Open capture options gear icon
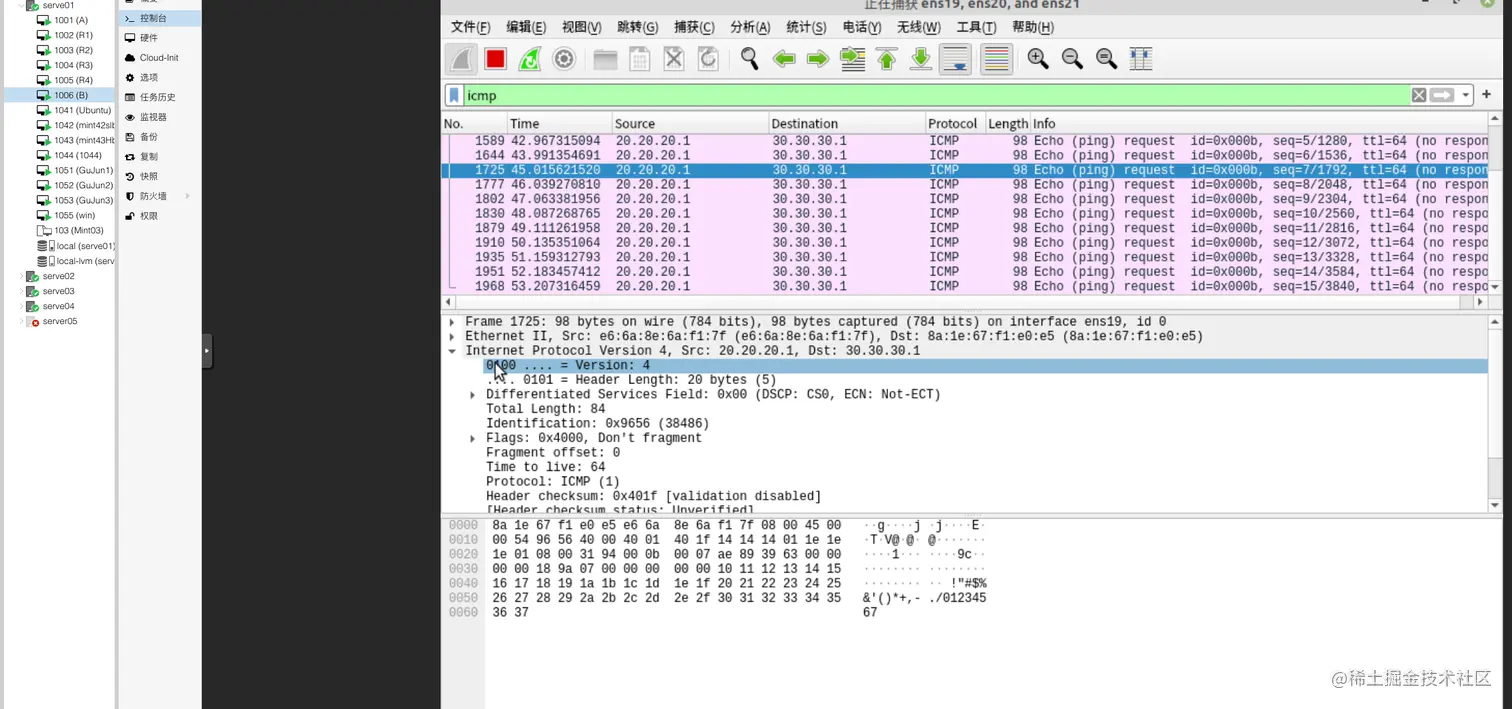 pyautogui.click(x=563, y=59)
